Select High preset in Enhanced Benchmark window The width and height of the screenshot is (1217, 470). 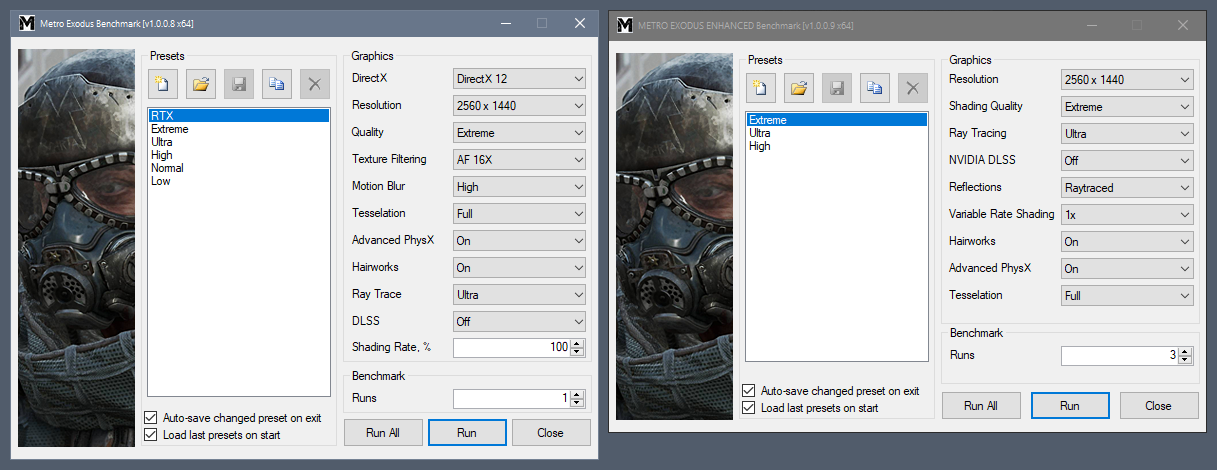[x=837, y=146]
